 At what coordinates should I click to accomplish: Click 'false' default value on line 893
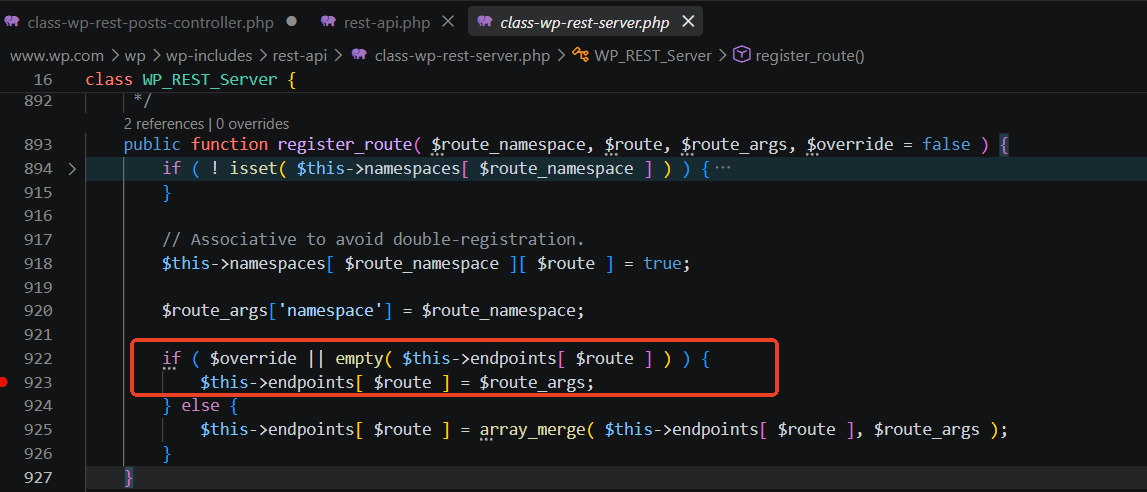pyautogui.click(x=946, y=145)
